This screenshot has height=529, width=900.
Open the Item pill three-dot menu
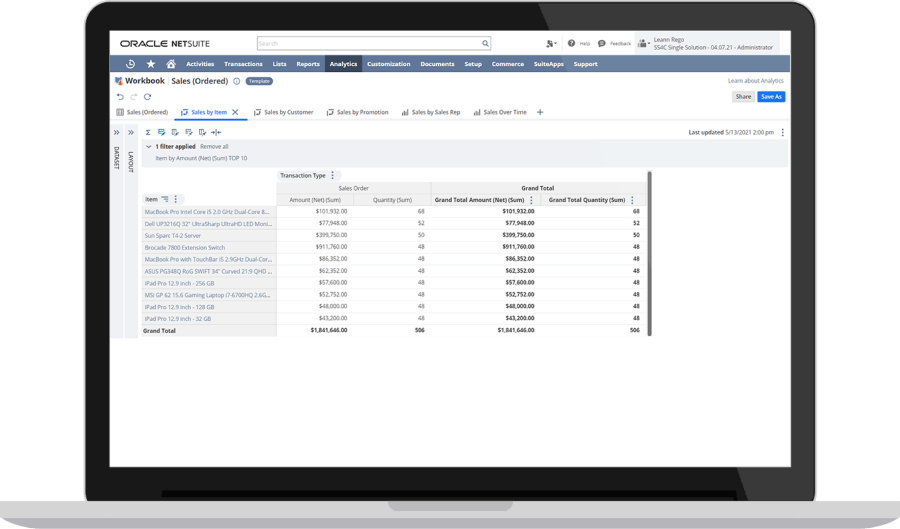click(x=176, y=199)
